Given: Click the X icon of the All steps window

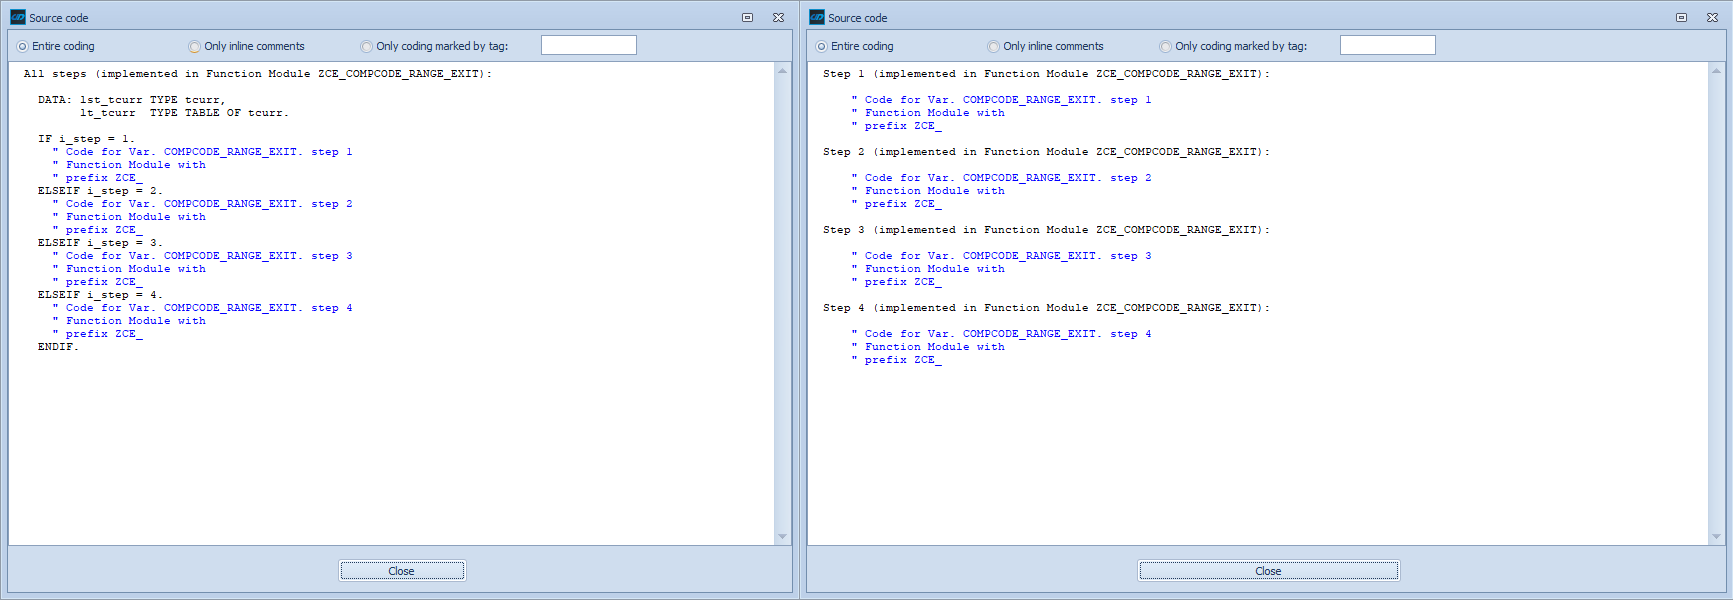Looking at the screenshot, I should coord(778,18).
